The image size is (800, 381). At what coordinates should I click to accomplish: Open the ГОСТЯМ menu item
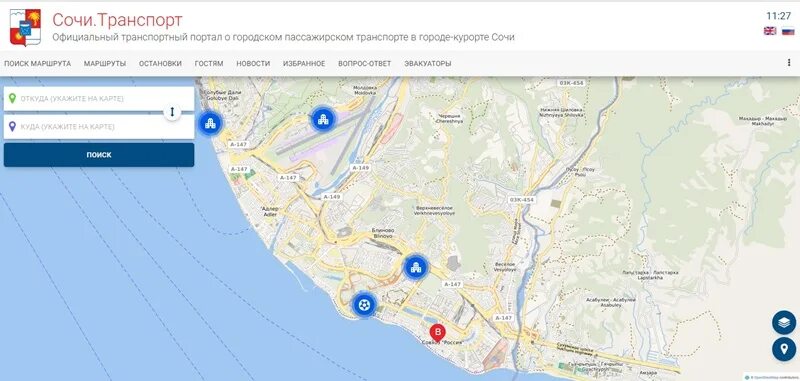pos(209,64)
